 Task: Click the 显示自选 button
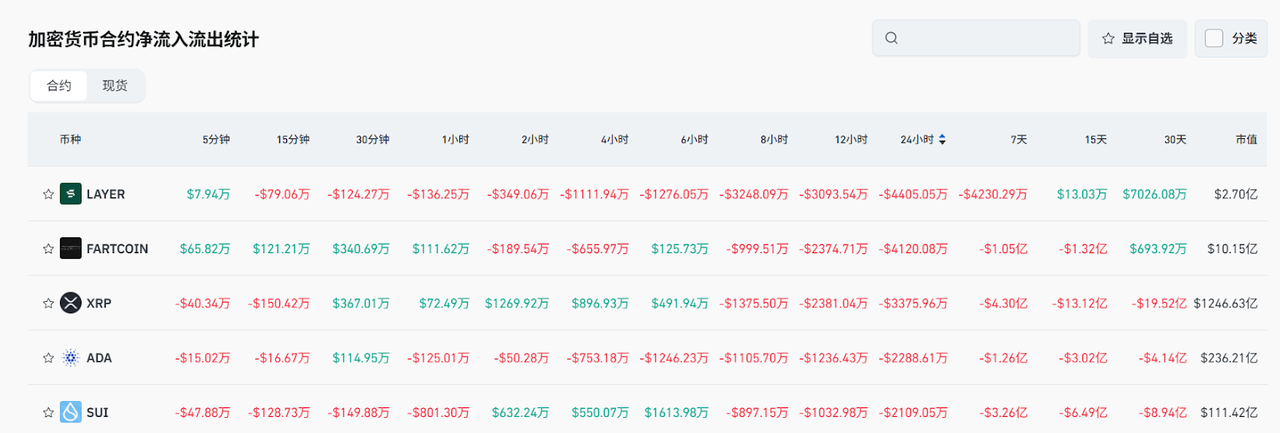pos(1137,38)
